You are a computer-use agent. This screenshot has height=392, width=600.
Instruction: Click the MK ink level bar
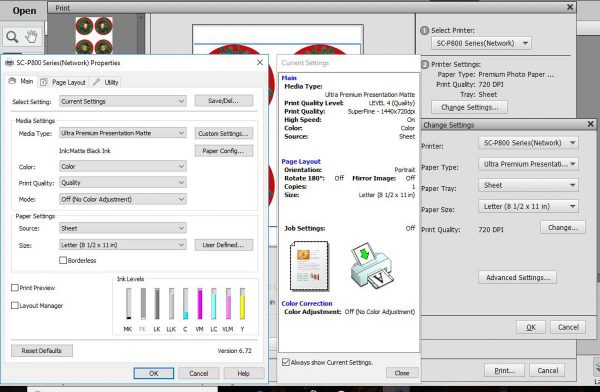tap(129, 304)
